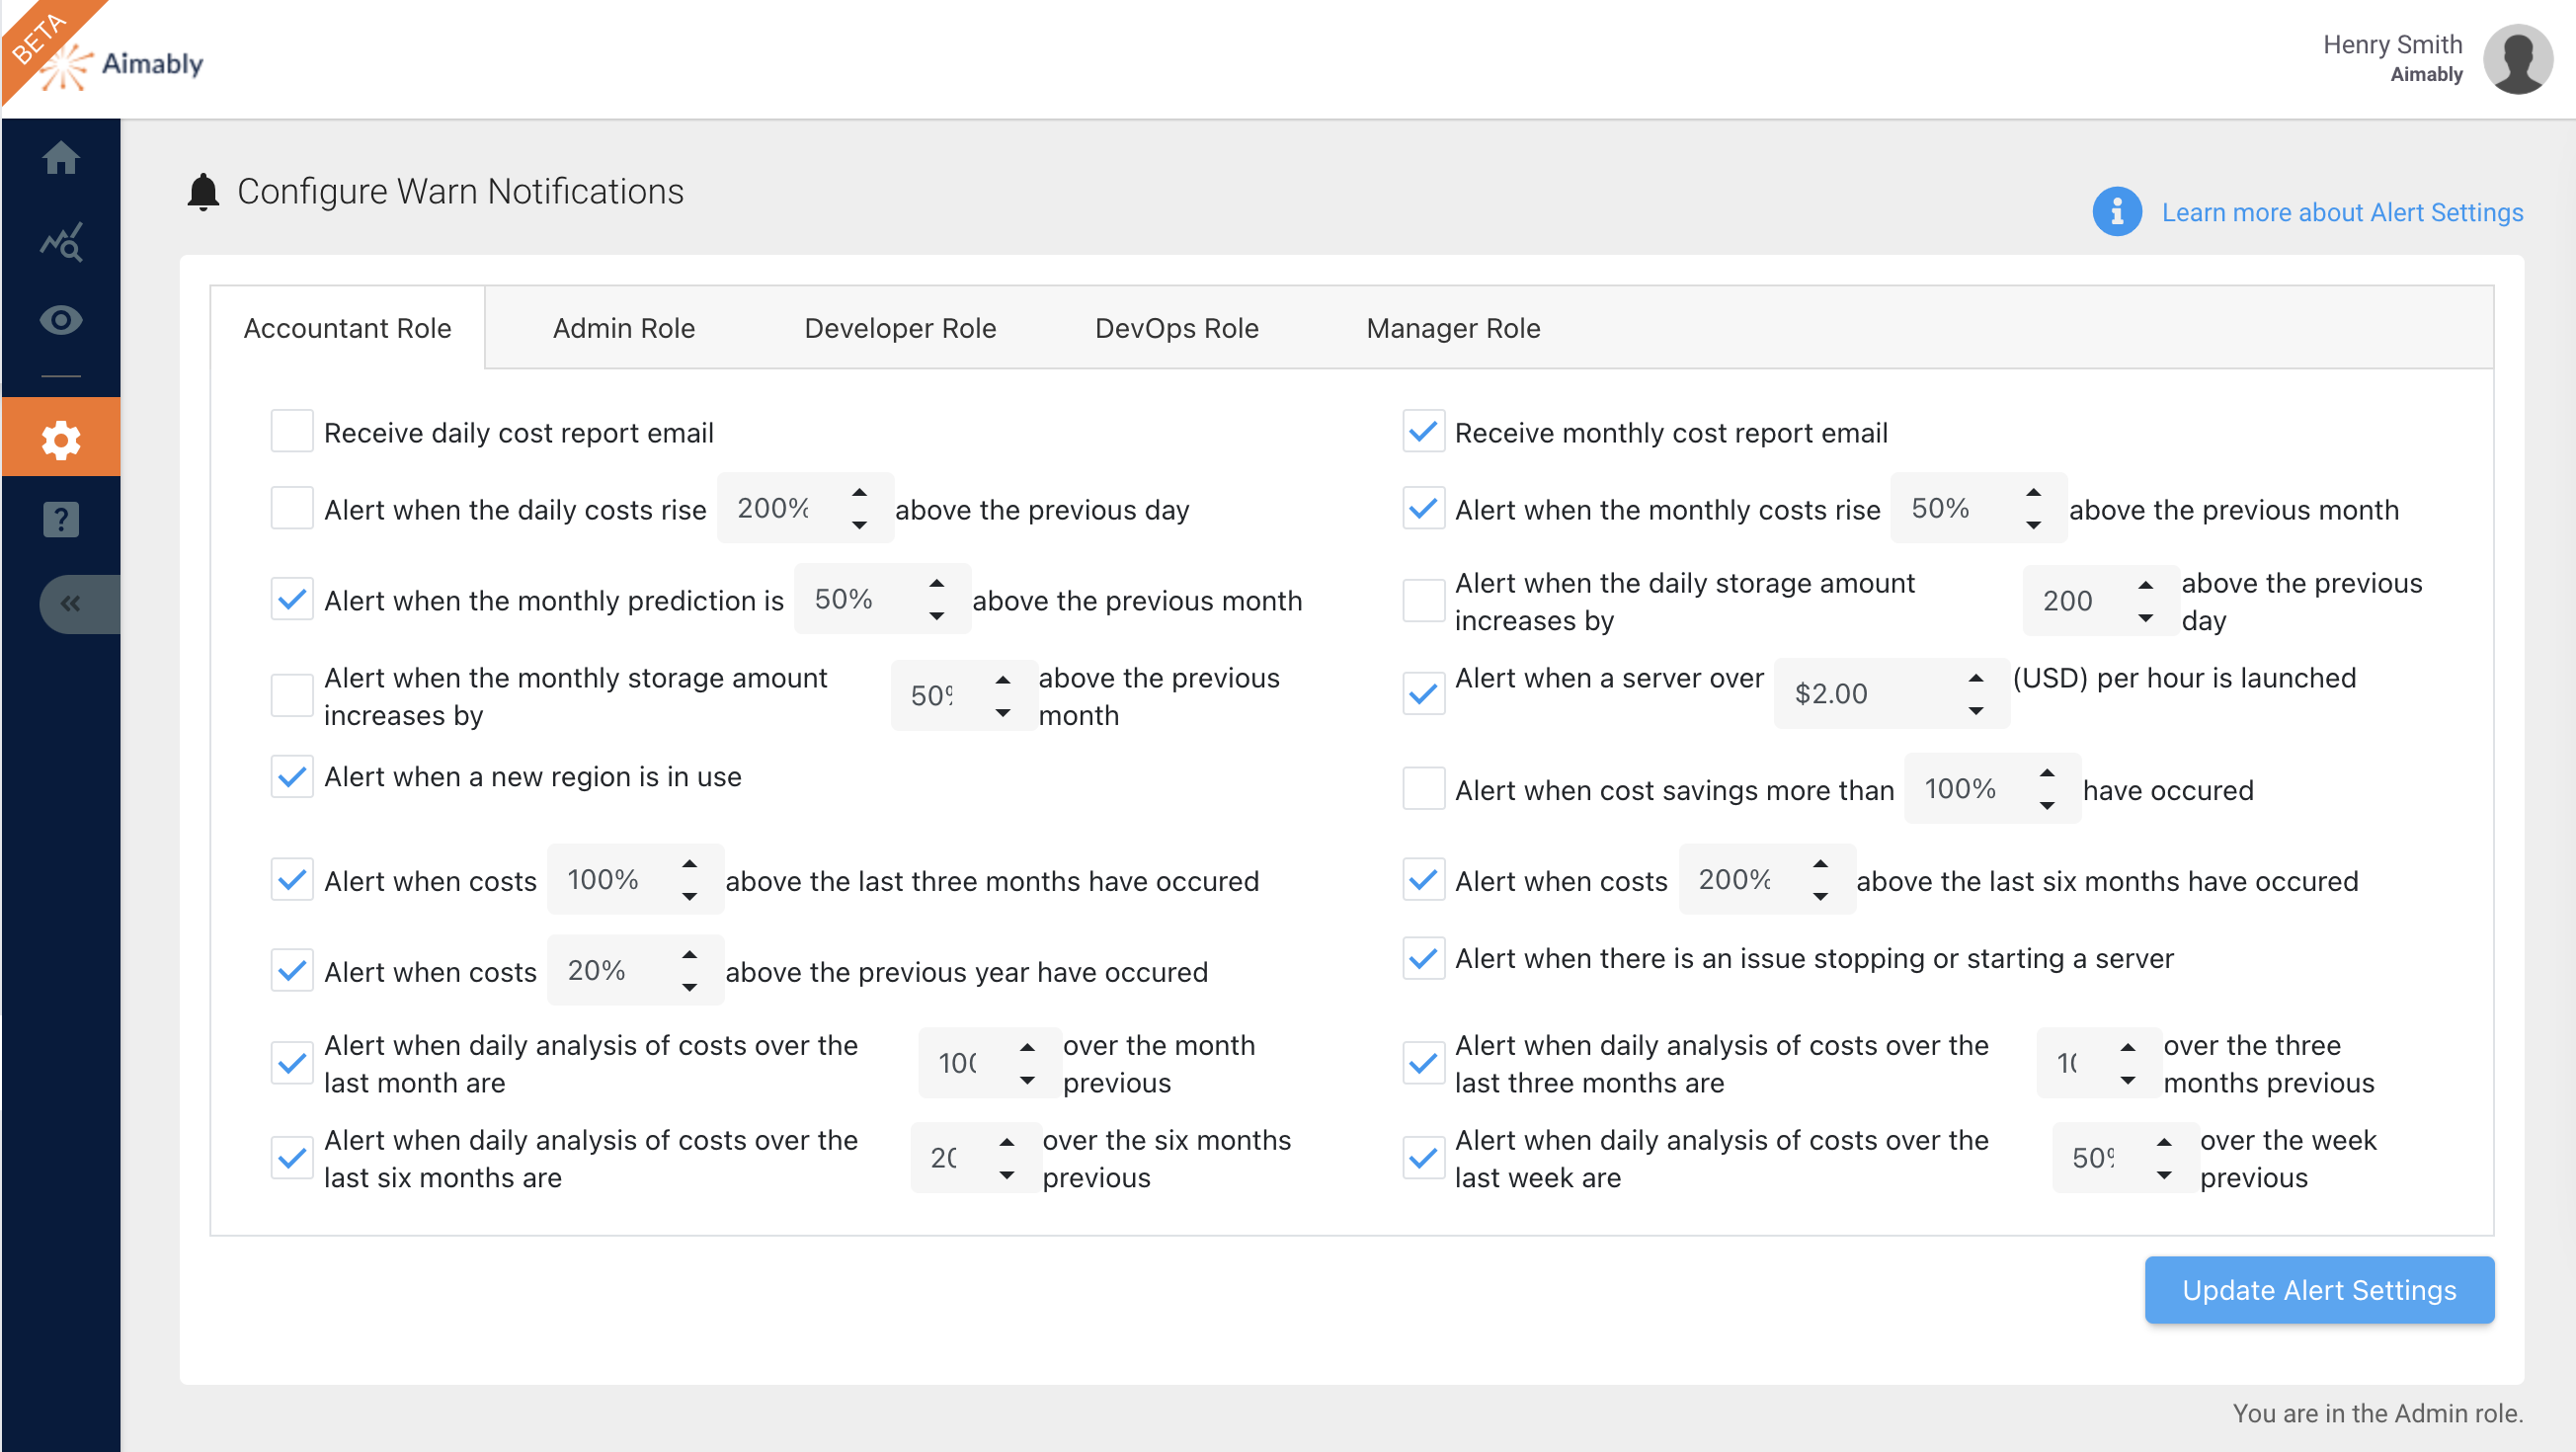
Task: Increase cost savings 100% value
Action: click(2047, 773)
